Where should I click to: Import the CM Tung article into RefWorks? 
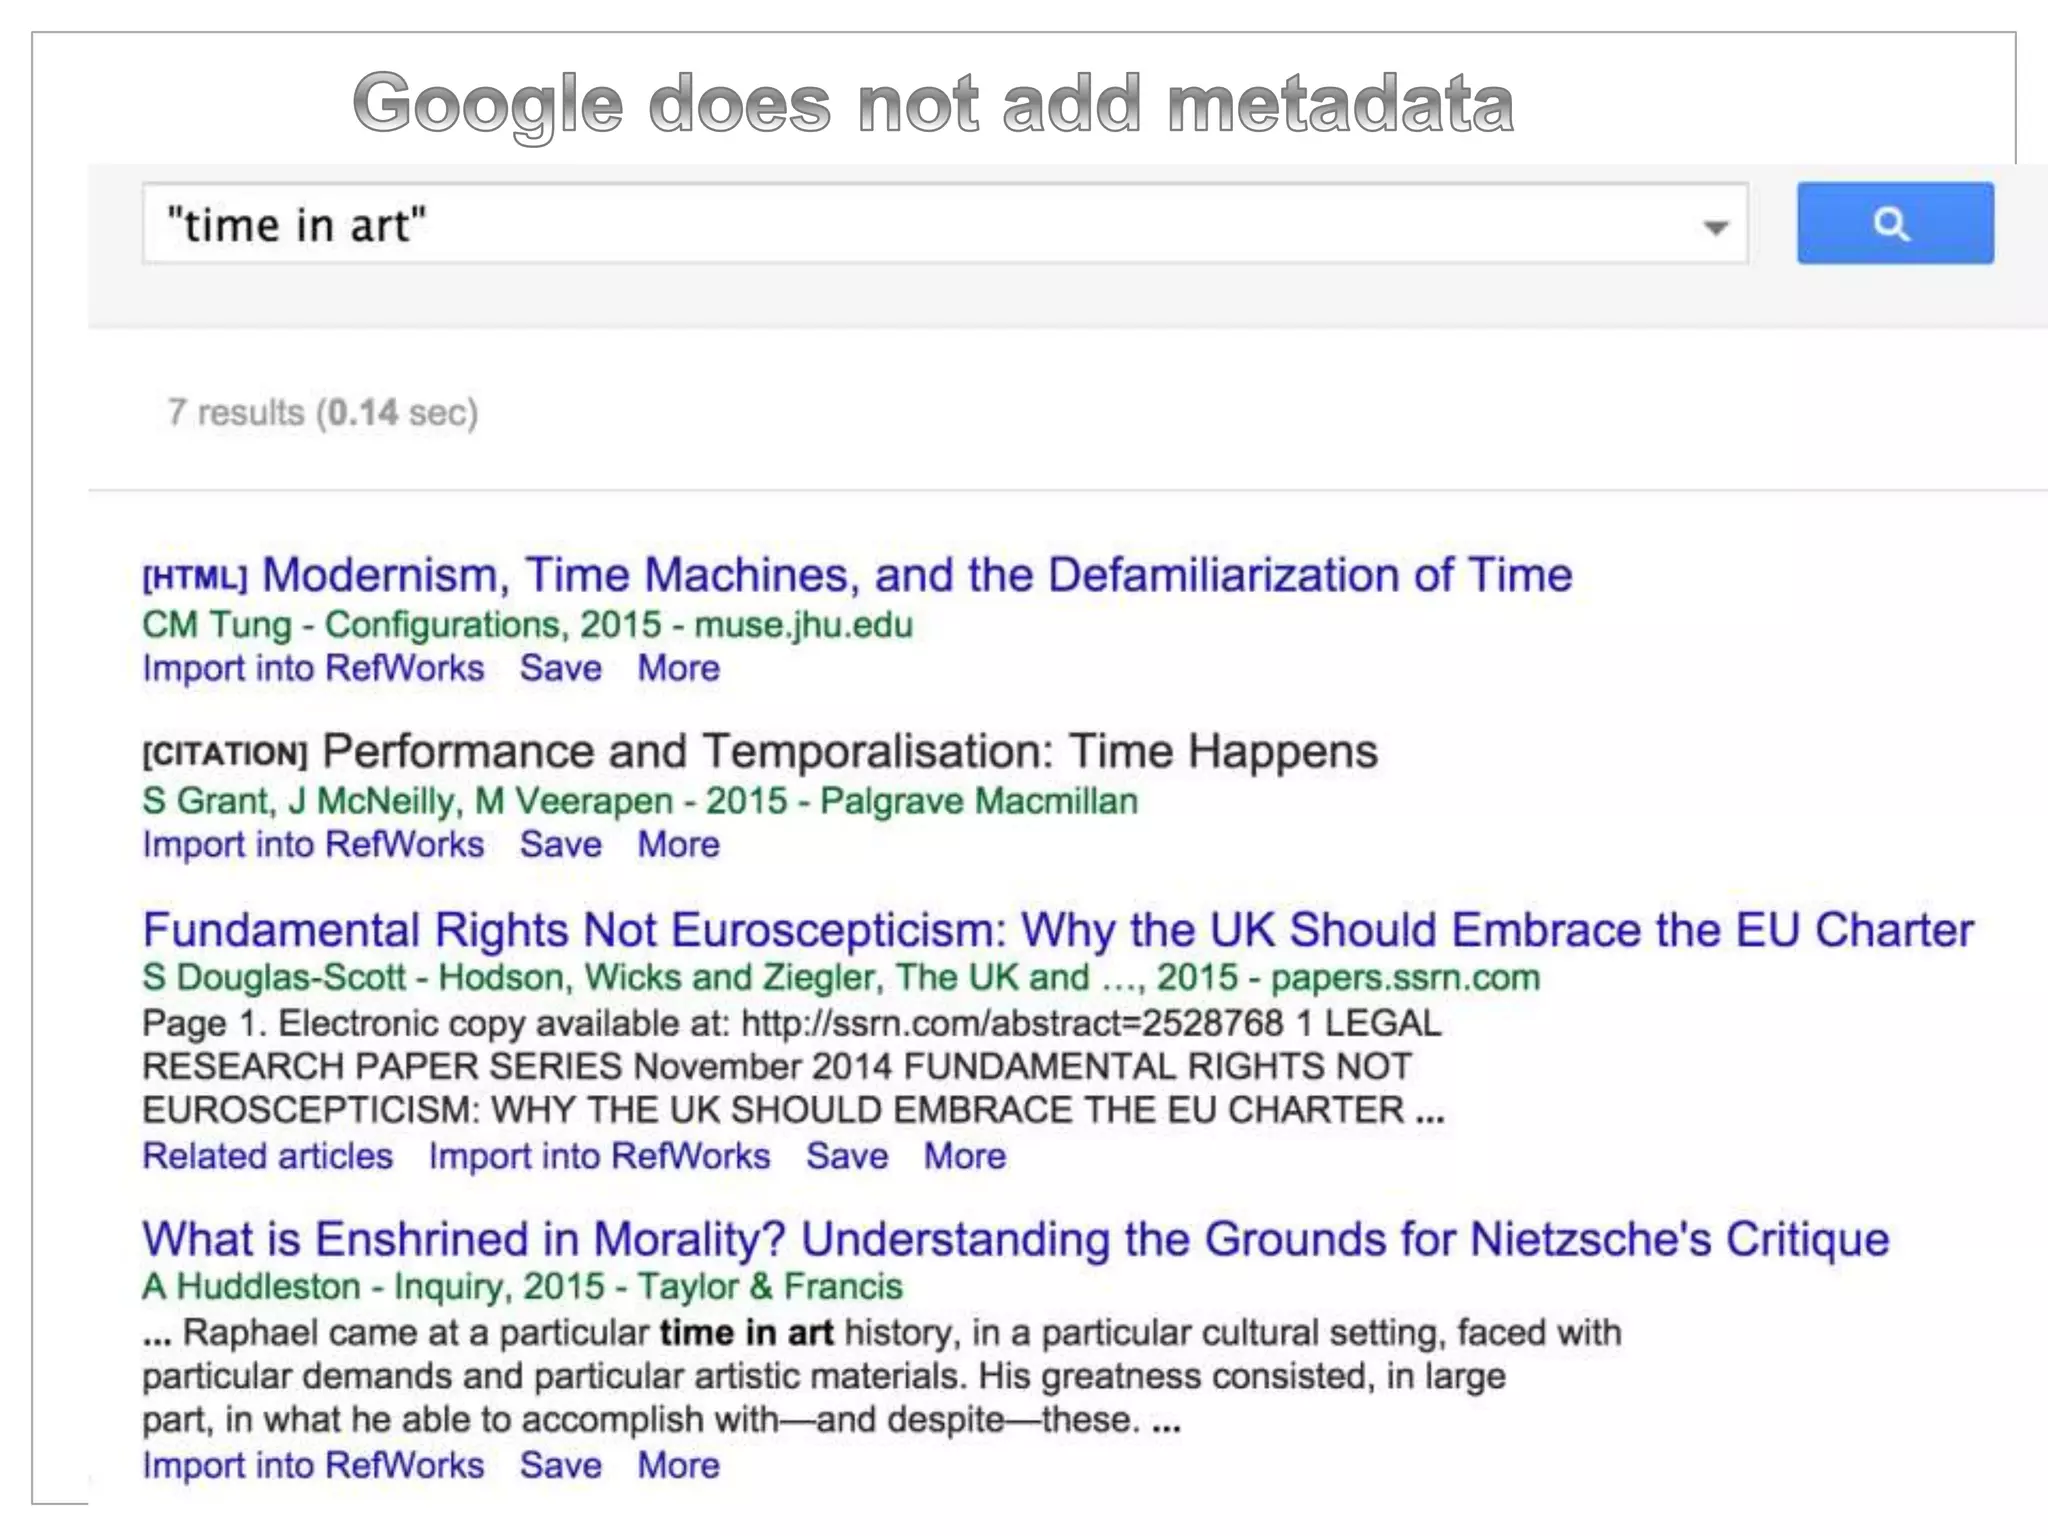[313, 668]
